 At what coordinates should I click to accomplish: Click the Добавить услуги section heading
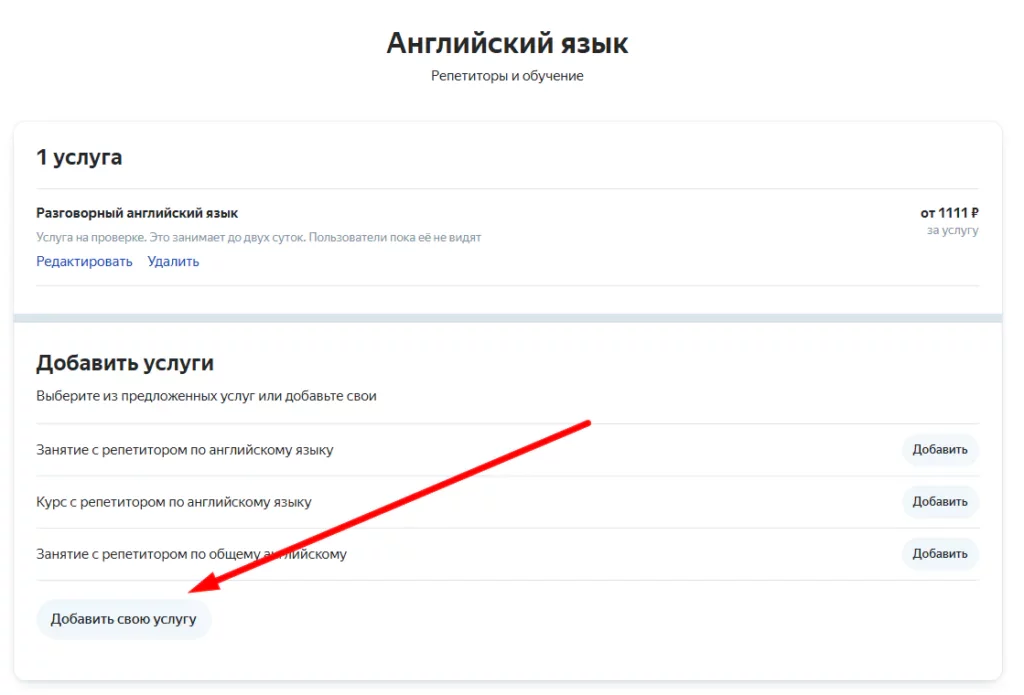[x=125, y=363]
